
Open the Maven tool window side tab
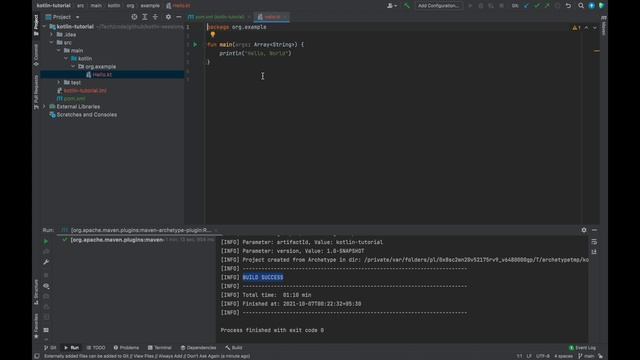coord(604,26)
